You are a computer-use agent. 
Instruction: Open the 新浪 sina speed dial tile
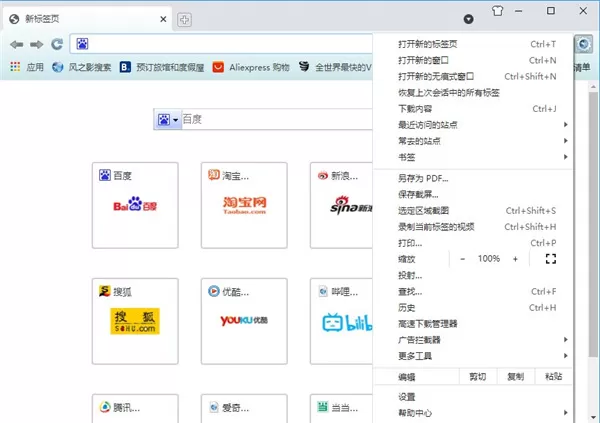coord(341,205)
